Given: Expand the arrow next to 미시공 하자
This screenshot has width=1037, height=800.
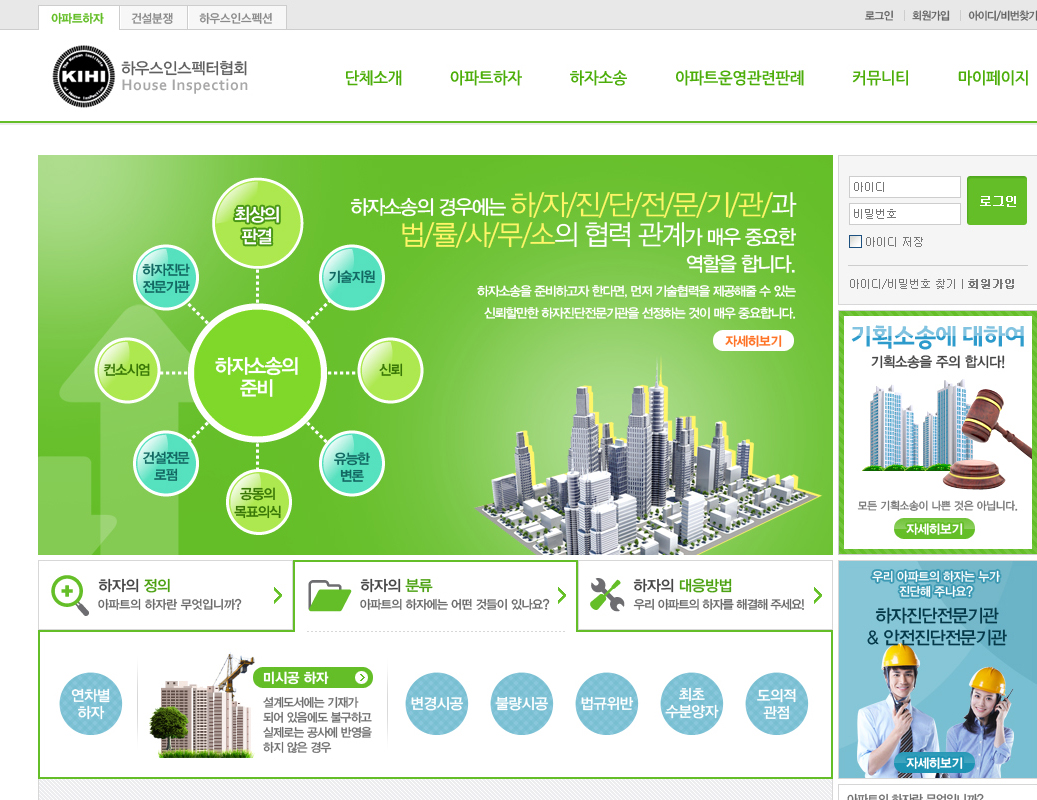Looking at the screenshot, I should pyautogui.click(x=361, y=678).
